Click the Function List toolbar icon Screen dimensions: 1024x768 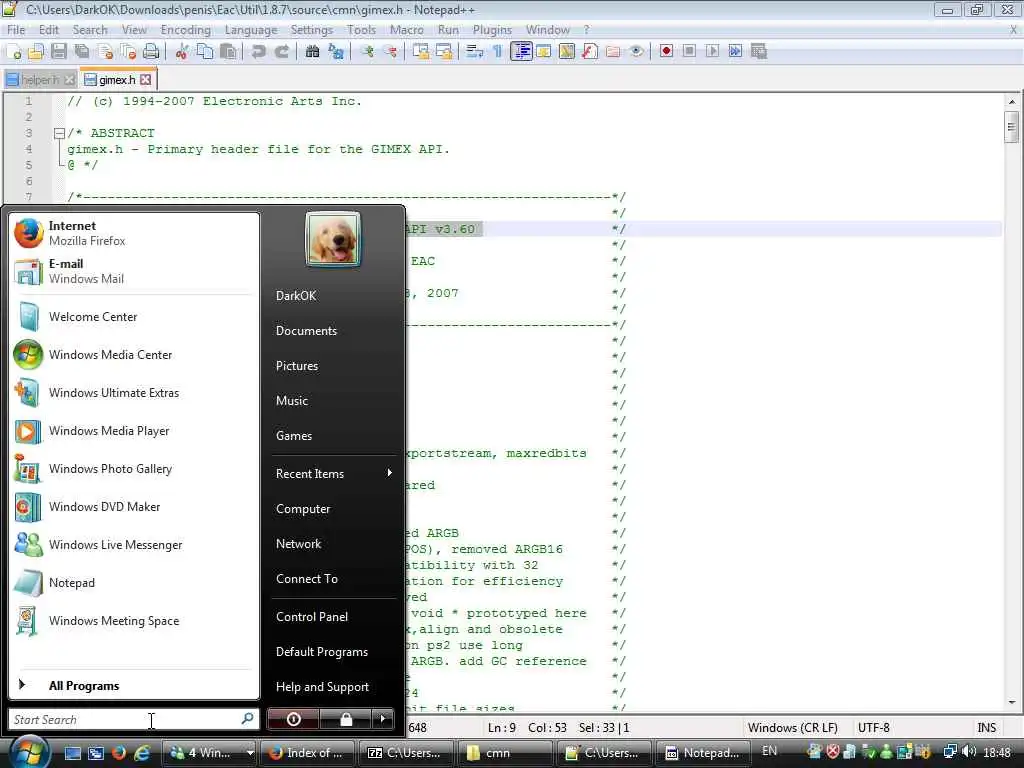[590, 52]
